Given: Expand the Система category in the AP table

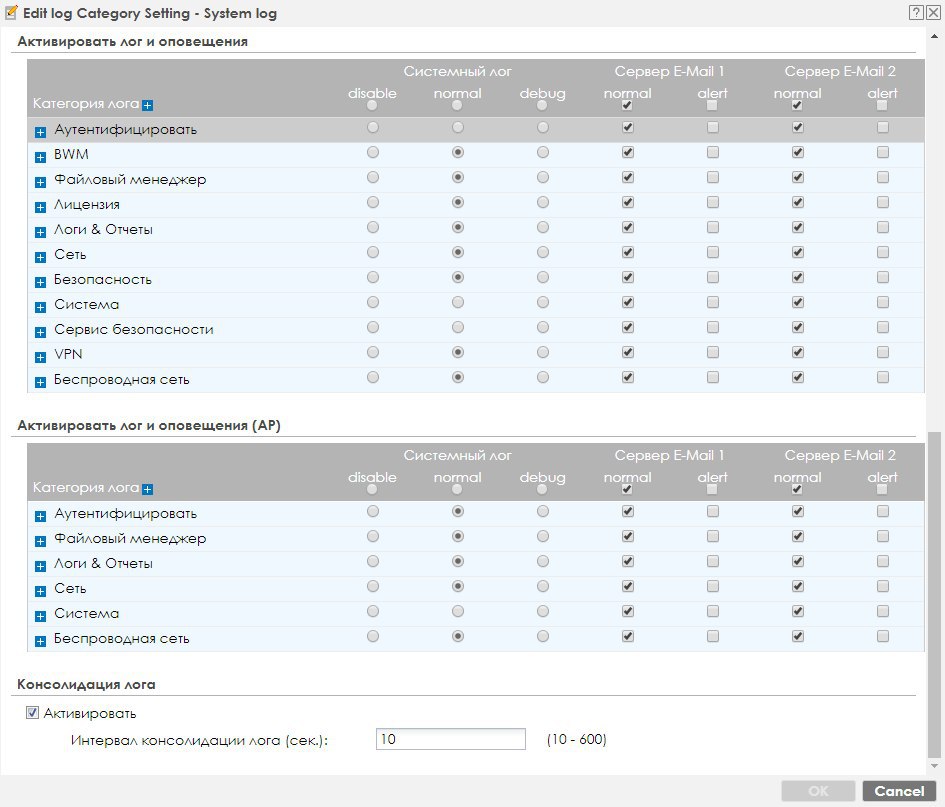Looking at the screenshot, I should [40, 616].
